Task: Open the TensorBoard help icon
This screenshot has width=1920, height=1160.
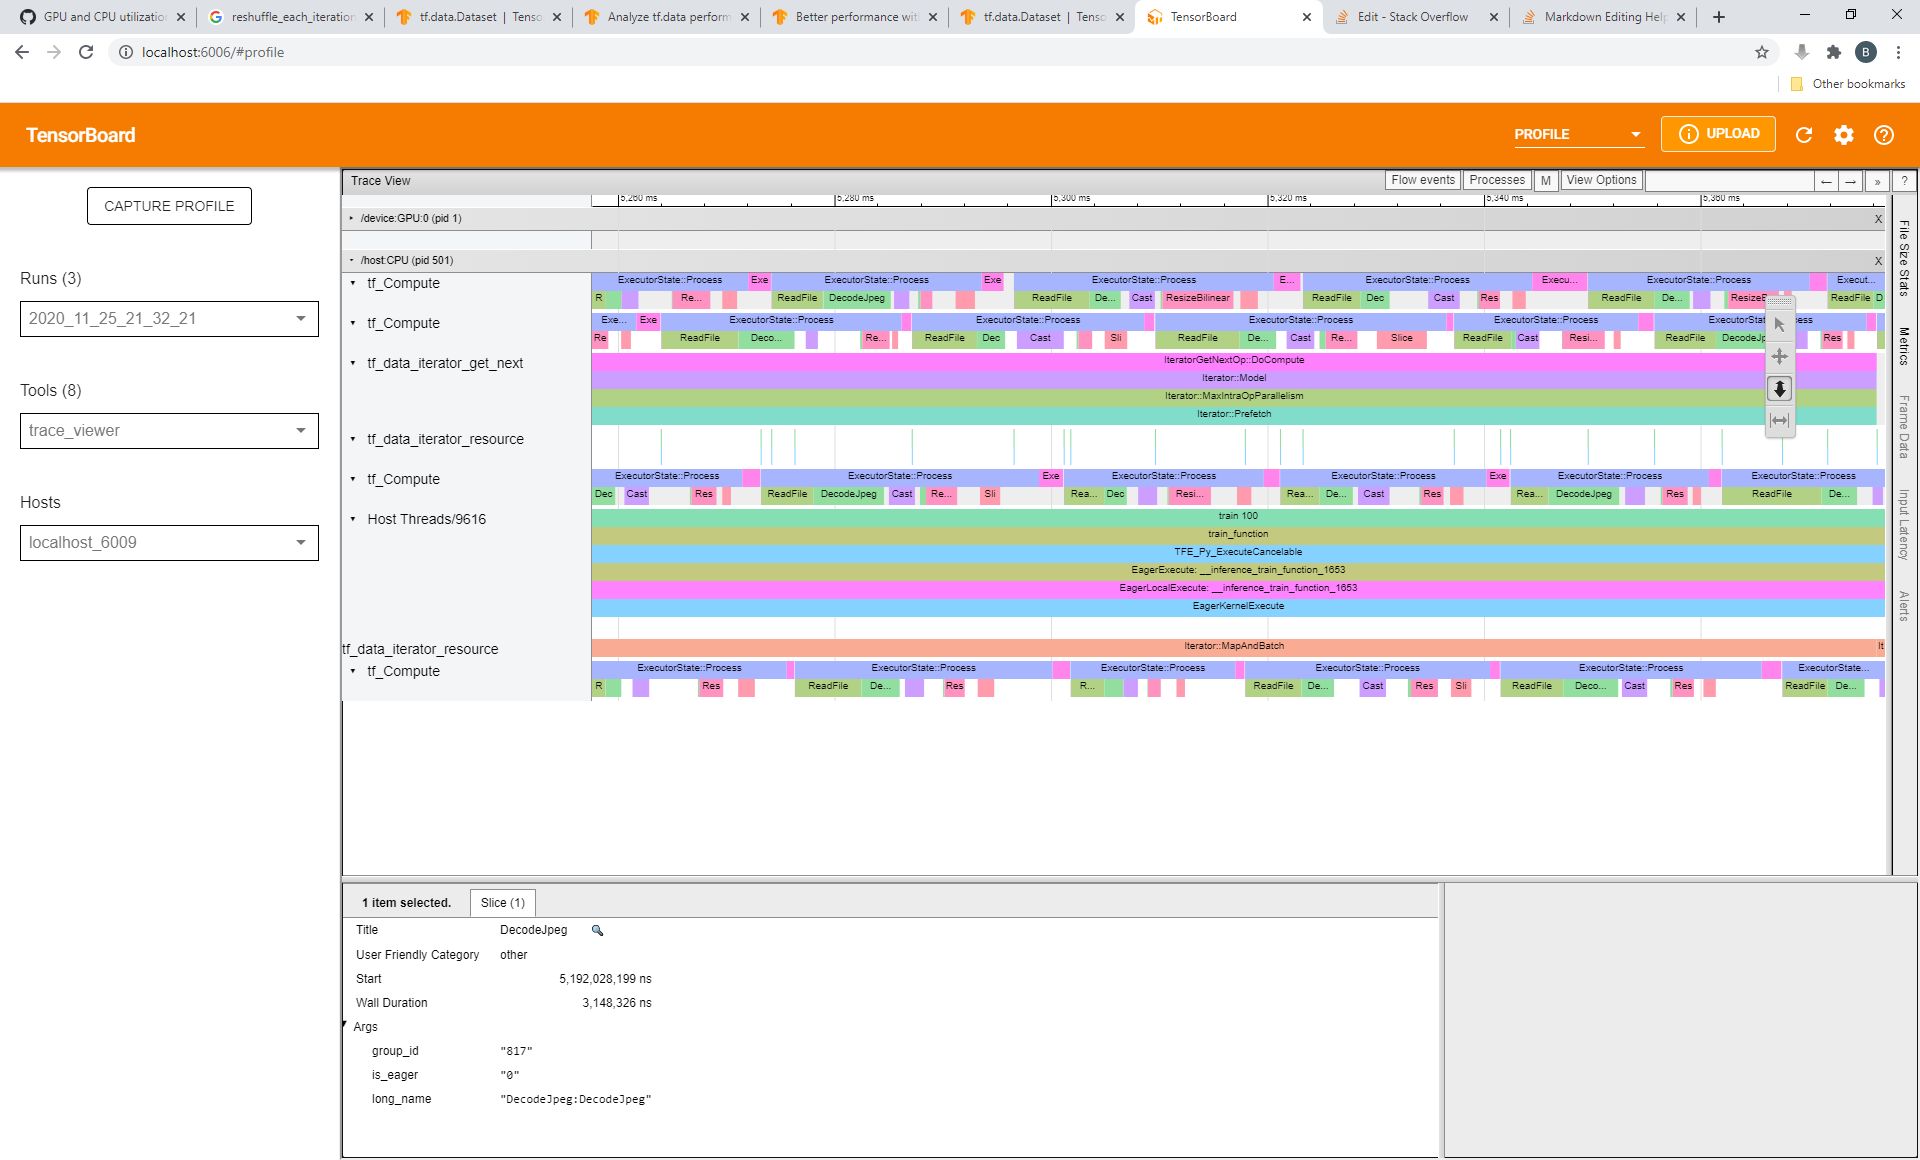Action: [1884, 134]
